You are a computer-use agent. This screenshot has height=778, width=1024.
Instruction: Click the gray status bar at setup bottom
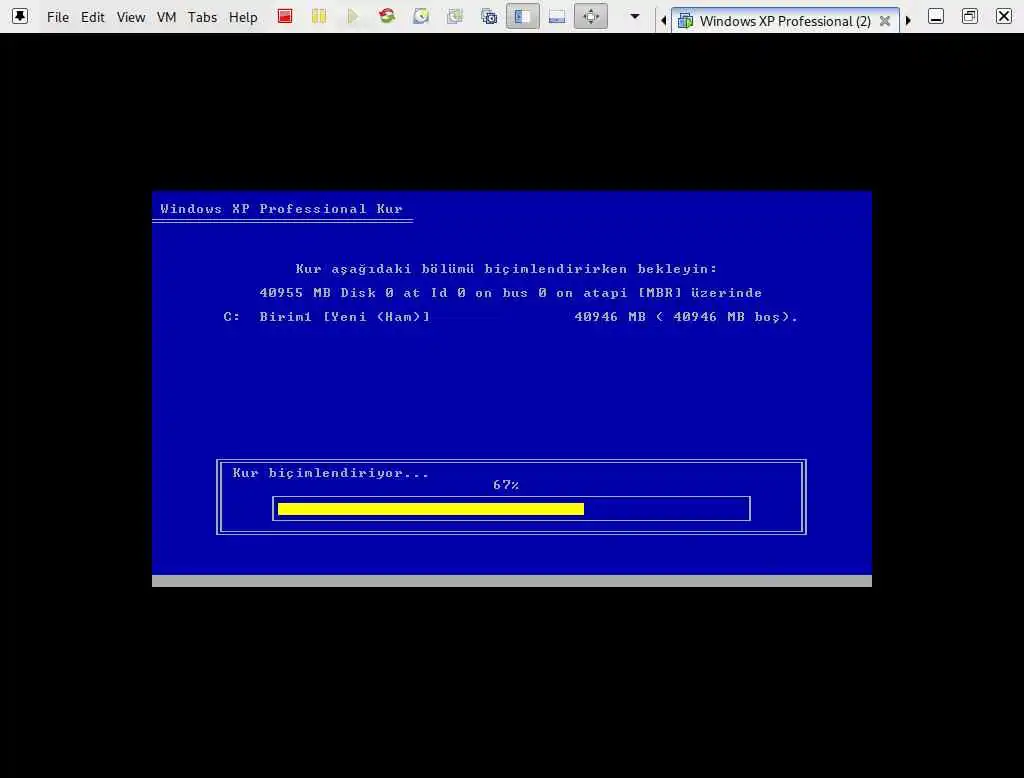tap(511, 581)
